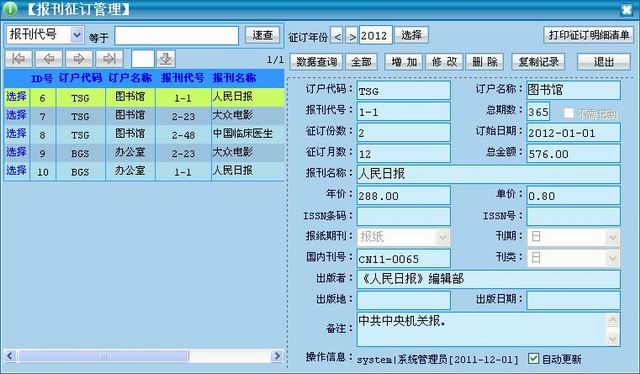Toggle the 自动更新 checkbox
640x374 pixels.
533,358
